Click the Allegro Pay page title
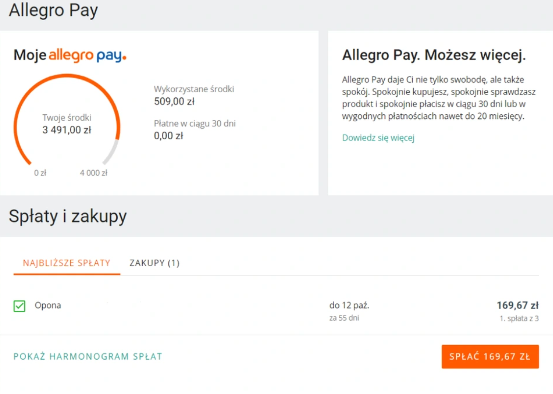Screen dimensions: 553x394 coord(53,10)
